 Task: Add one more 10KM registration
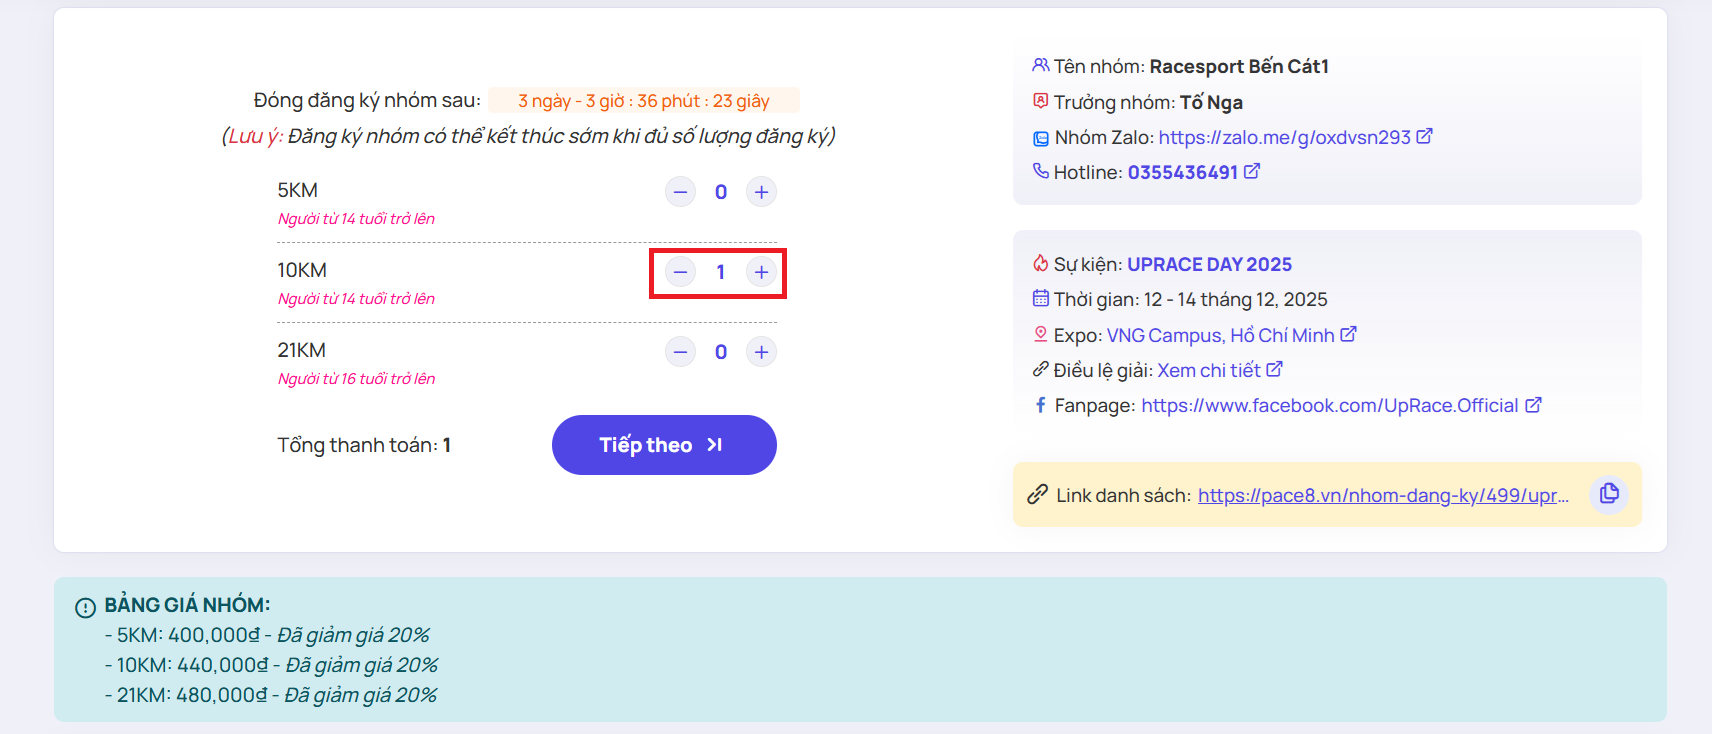point(761,272)
